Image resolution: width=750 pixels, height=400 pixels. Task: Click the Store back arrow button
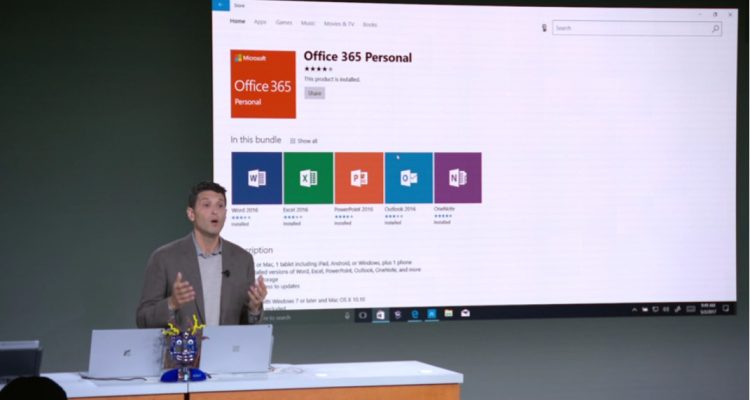coord(221,5)
